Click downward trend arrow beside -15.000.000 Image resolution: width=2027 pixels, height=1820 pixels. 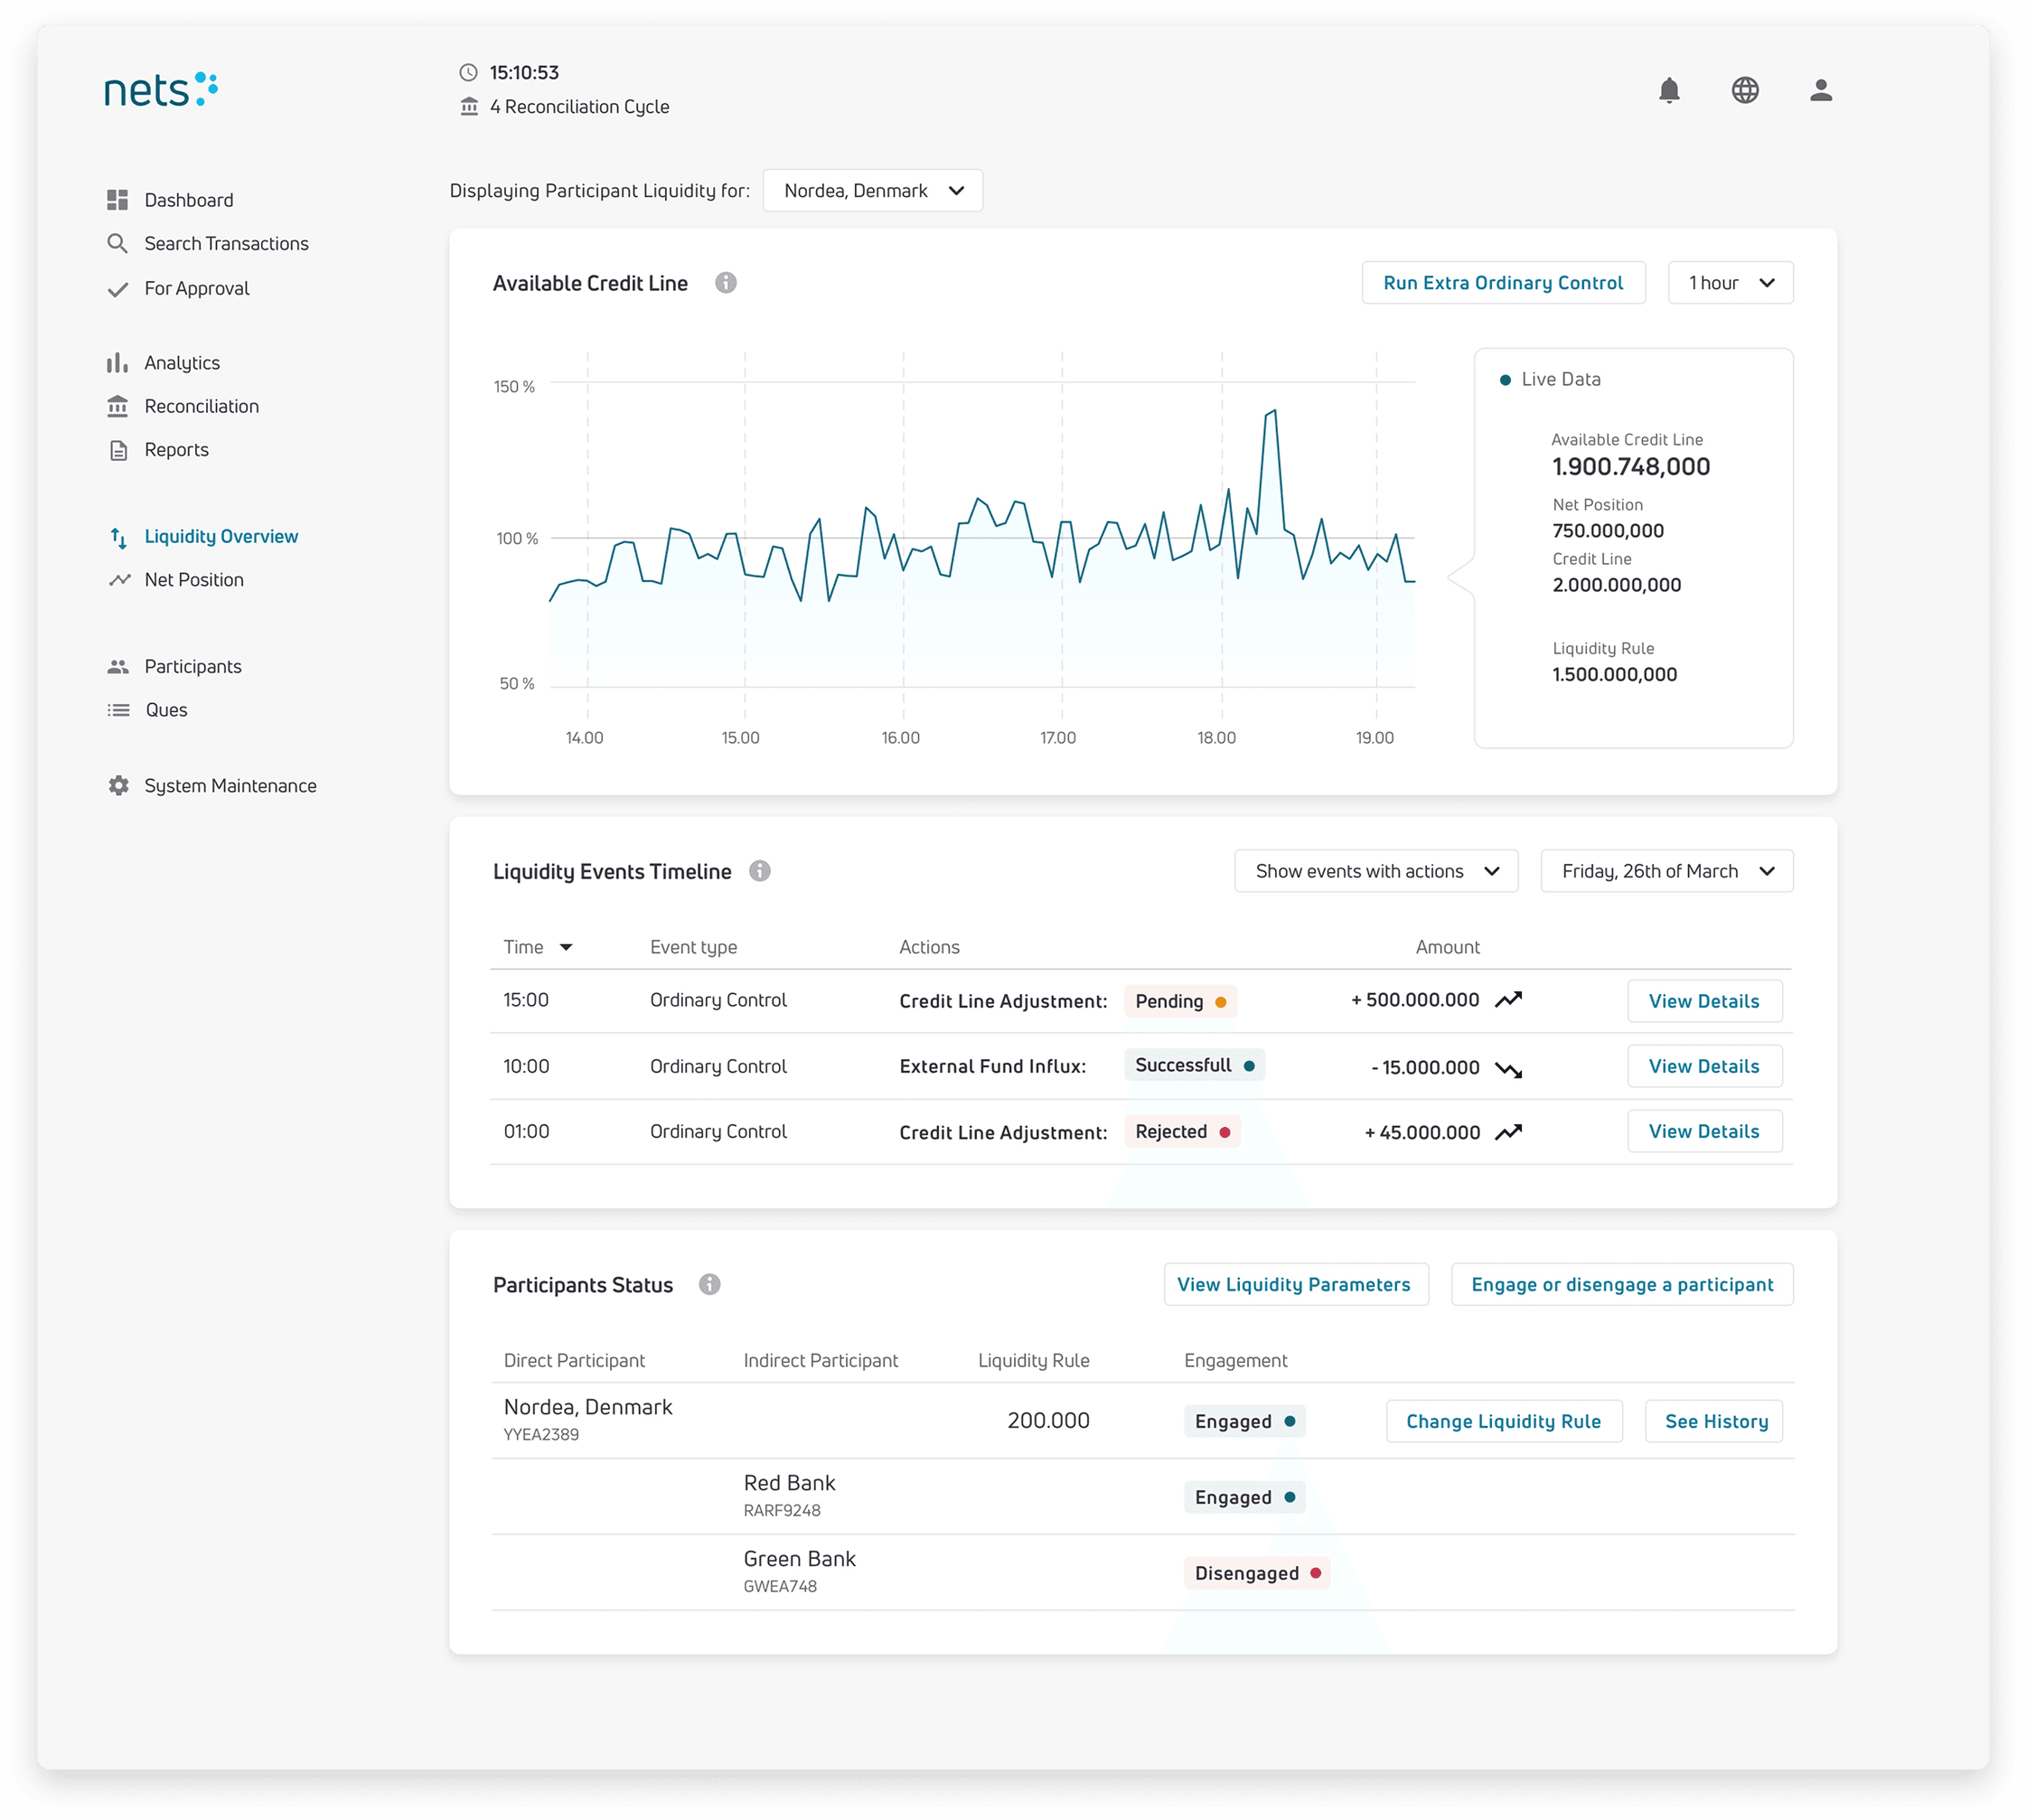click(1508, 1069)
